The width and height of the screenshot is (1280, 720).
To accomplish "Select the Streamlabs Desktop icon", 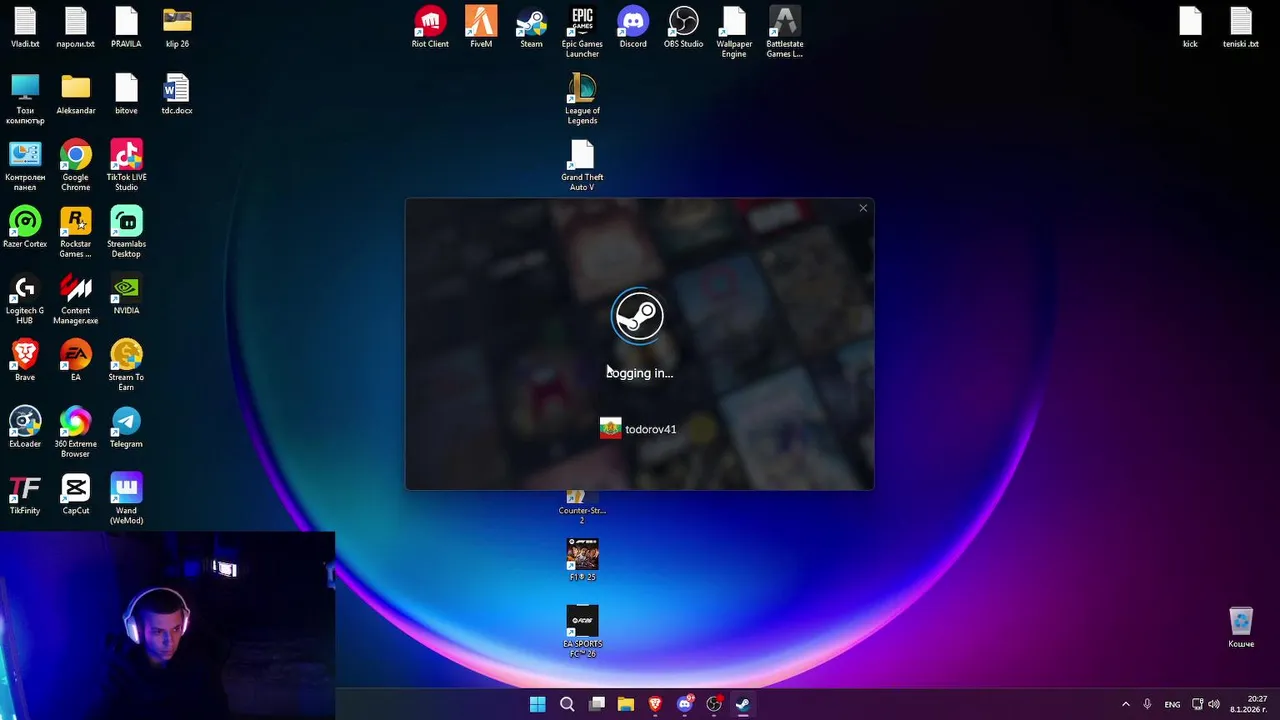I will tap(126, 232).
